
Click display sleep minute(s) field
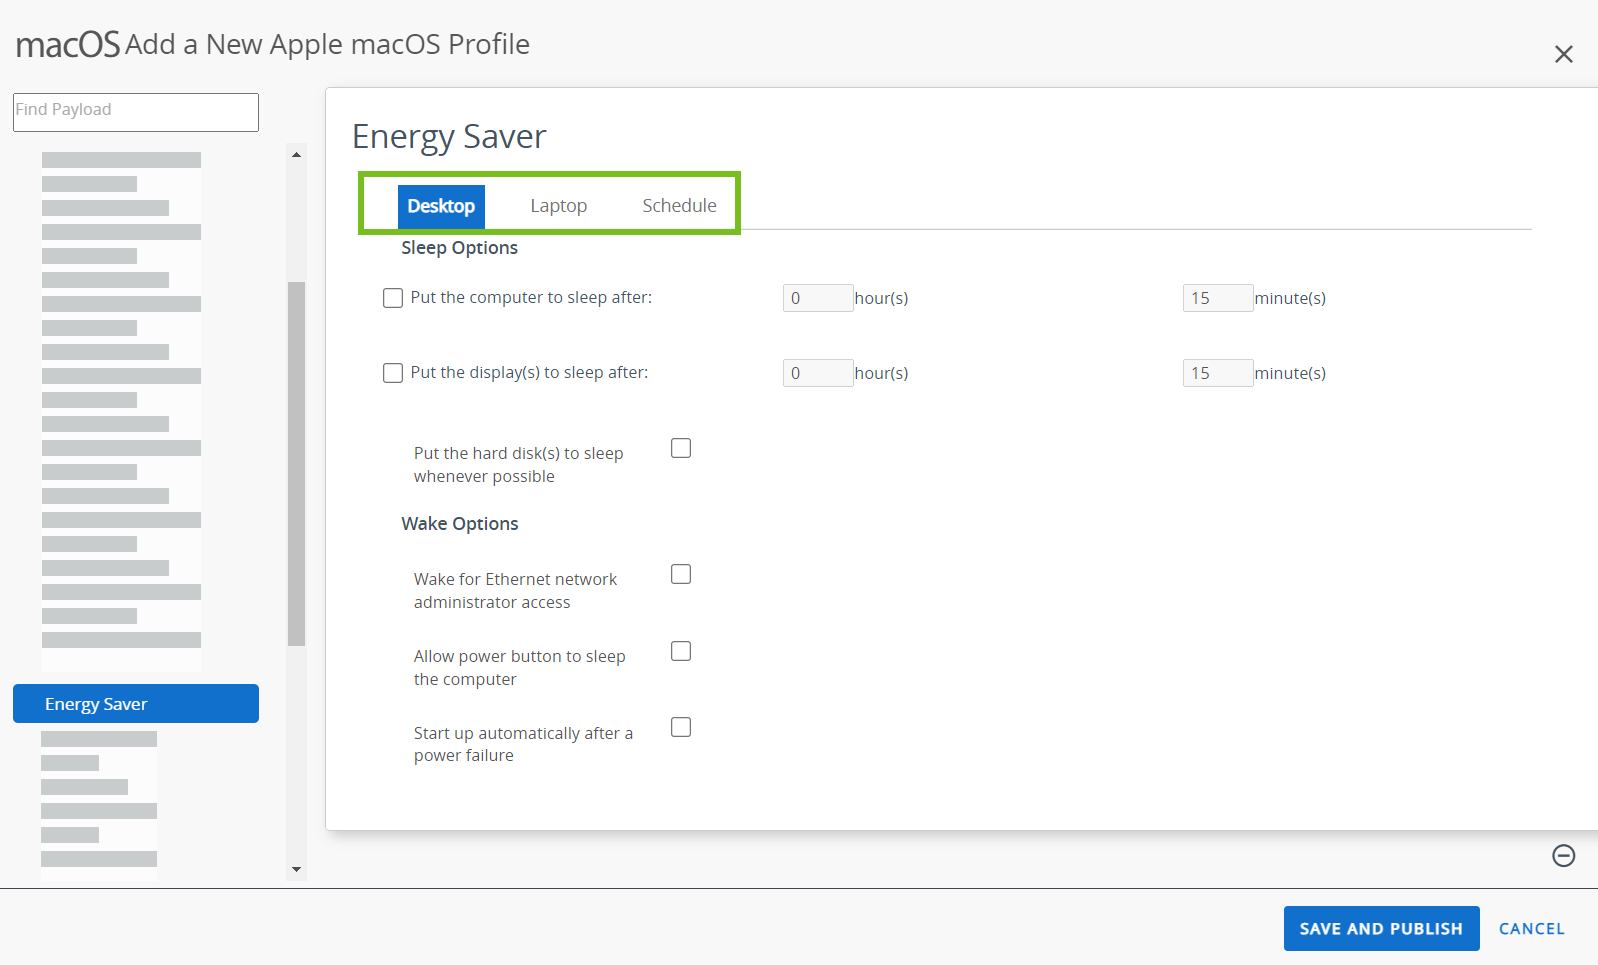[x=1218, y=373]
